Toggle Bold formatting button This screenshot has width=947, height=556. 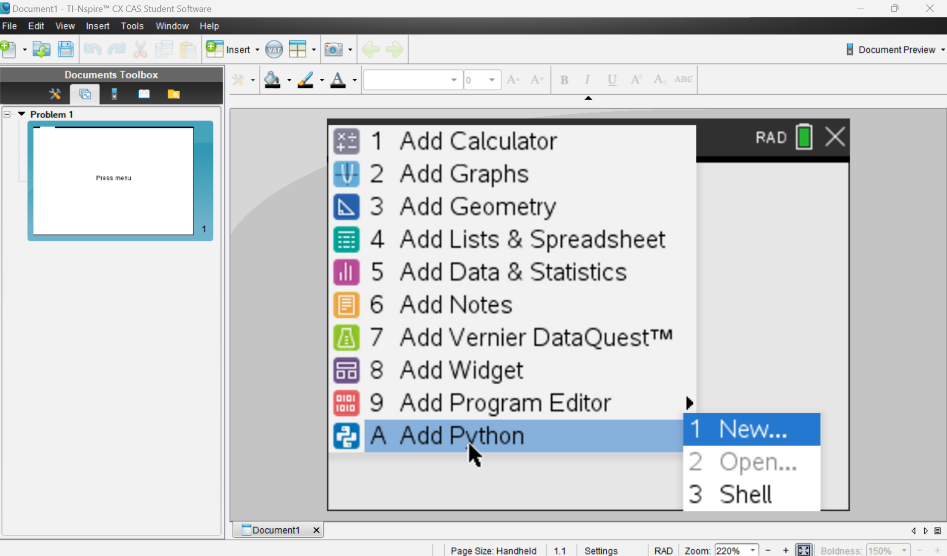564,80
